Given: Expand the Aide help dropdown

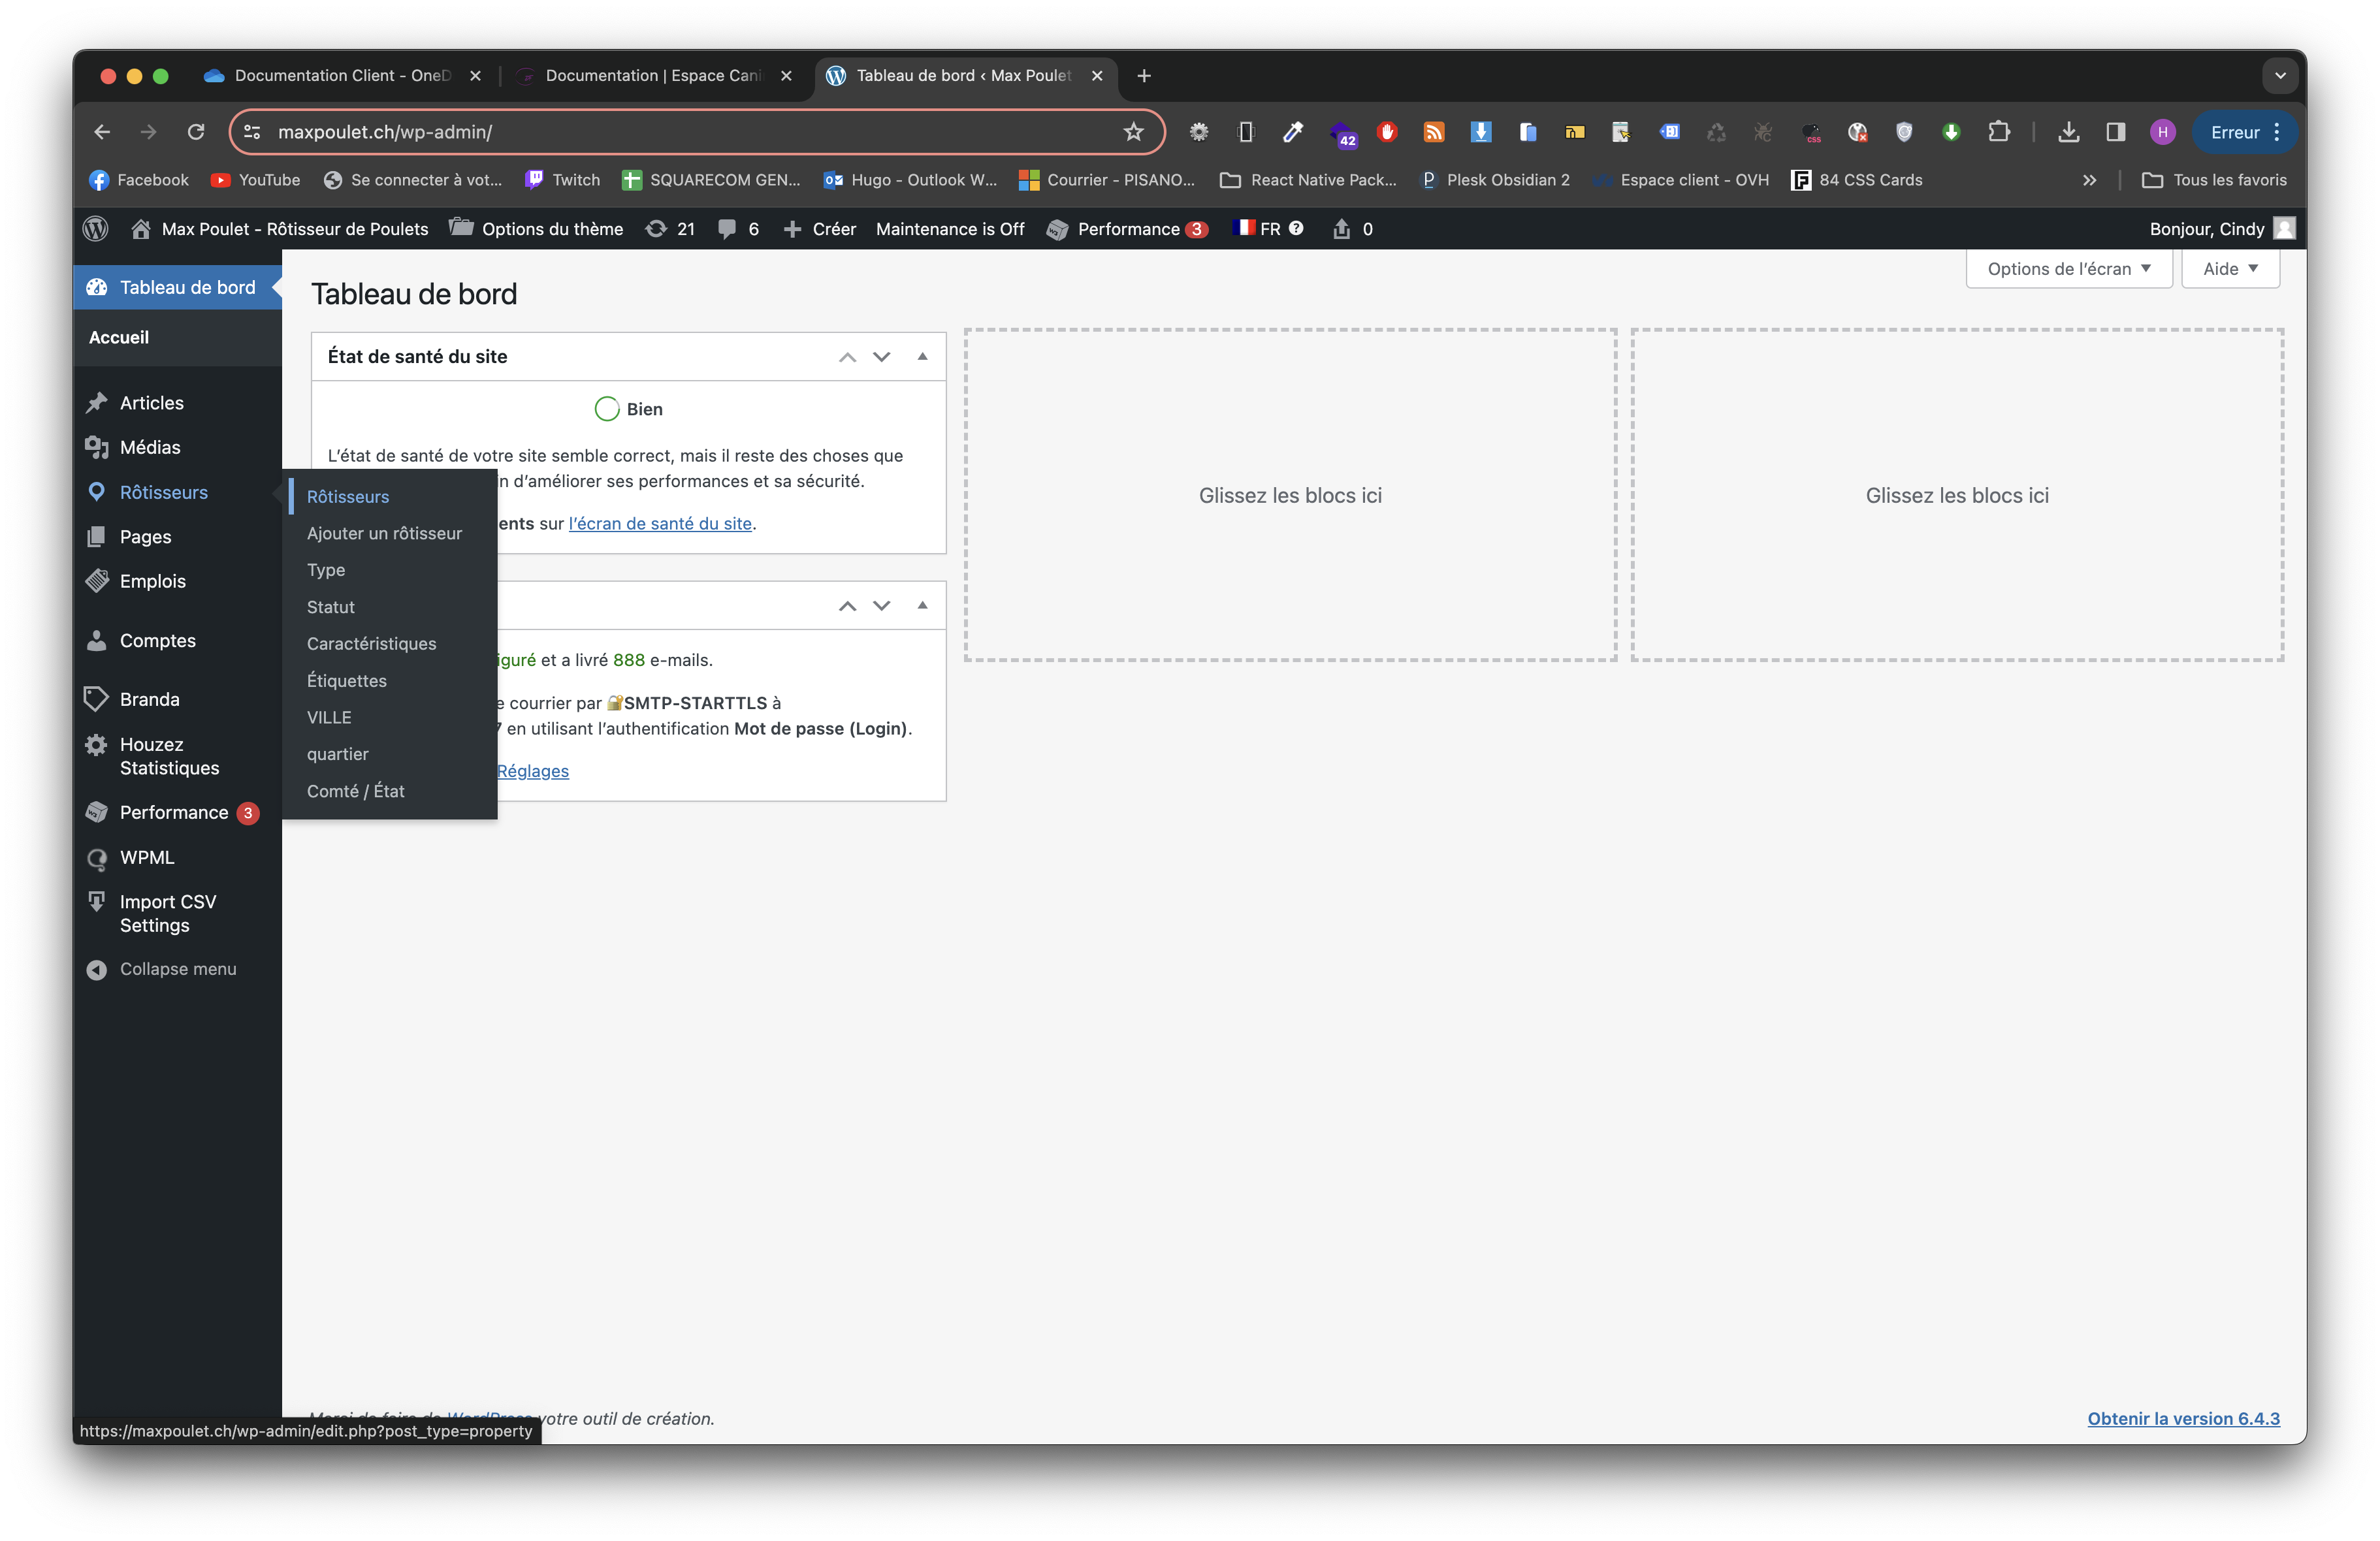Looking at the screenshot, I should click(2230, 269).
